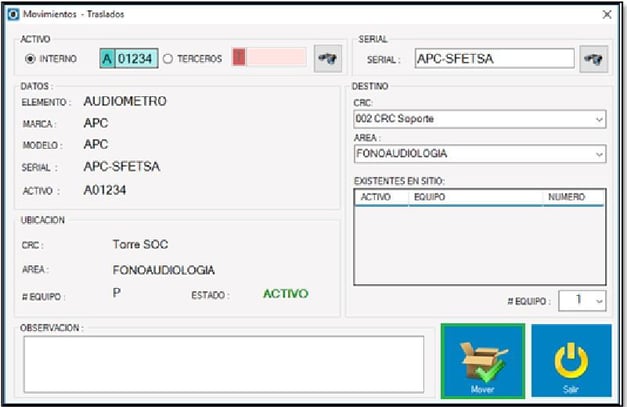Click the Mover box icon button
Viewport: 627px width, 407px height.
[x=482, y=360]
